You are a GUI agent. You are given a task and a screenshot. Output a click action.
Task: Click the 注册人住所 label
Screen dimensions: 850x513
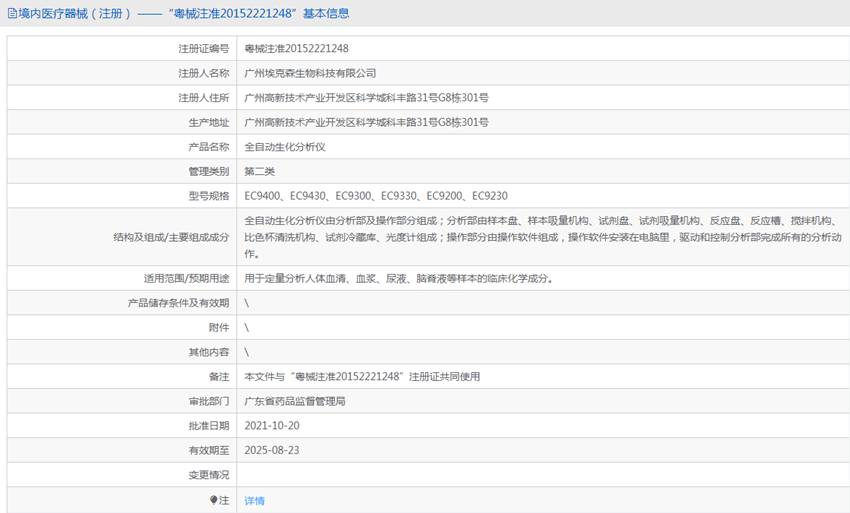(204, 98)
